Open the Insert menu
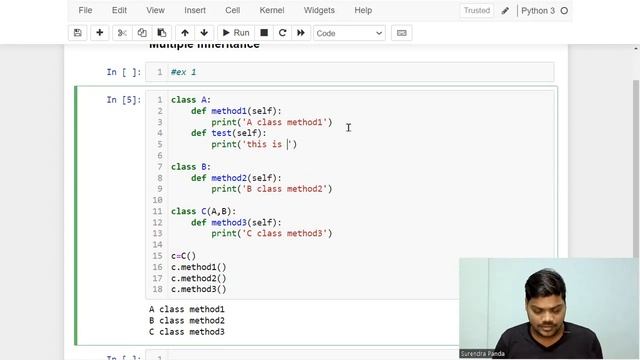This screenshot has width=640, height=360. [195, 10]
